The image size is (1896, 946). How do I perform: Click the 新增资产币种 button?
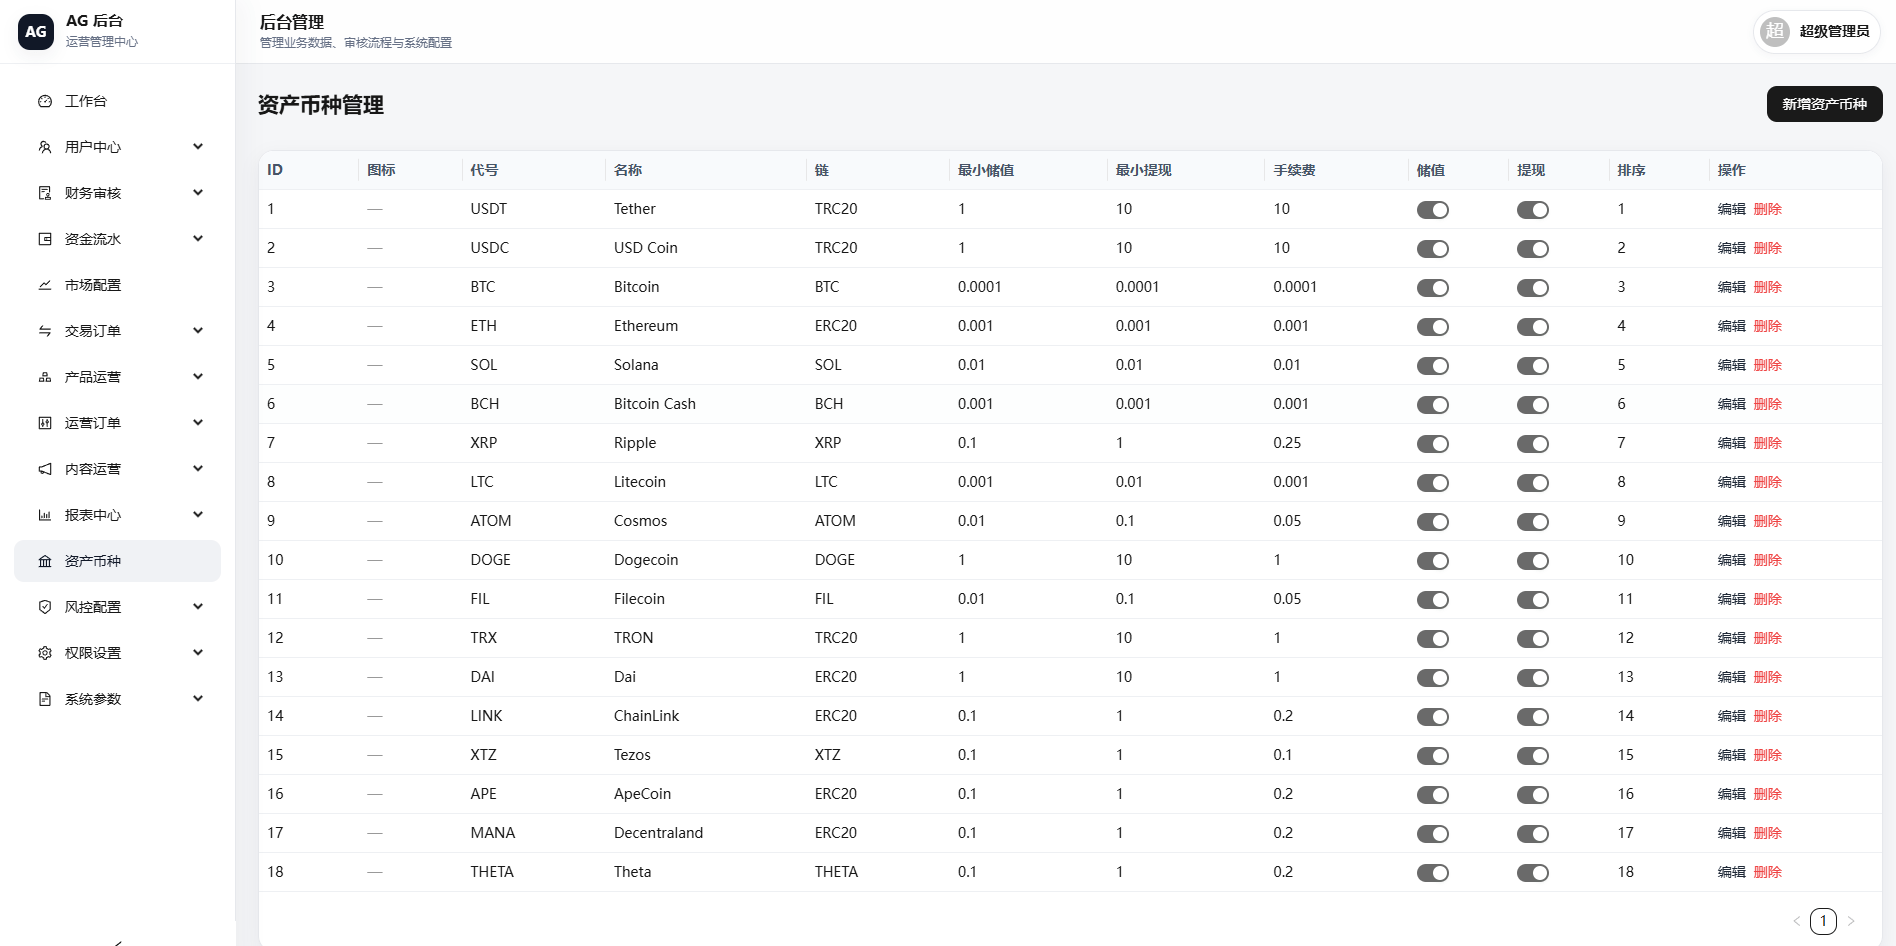pos(1824,104)
